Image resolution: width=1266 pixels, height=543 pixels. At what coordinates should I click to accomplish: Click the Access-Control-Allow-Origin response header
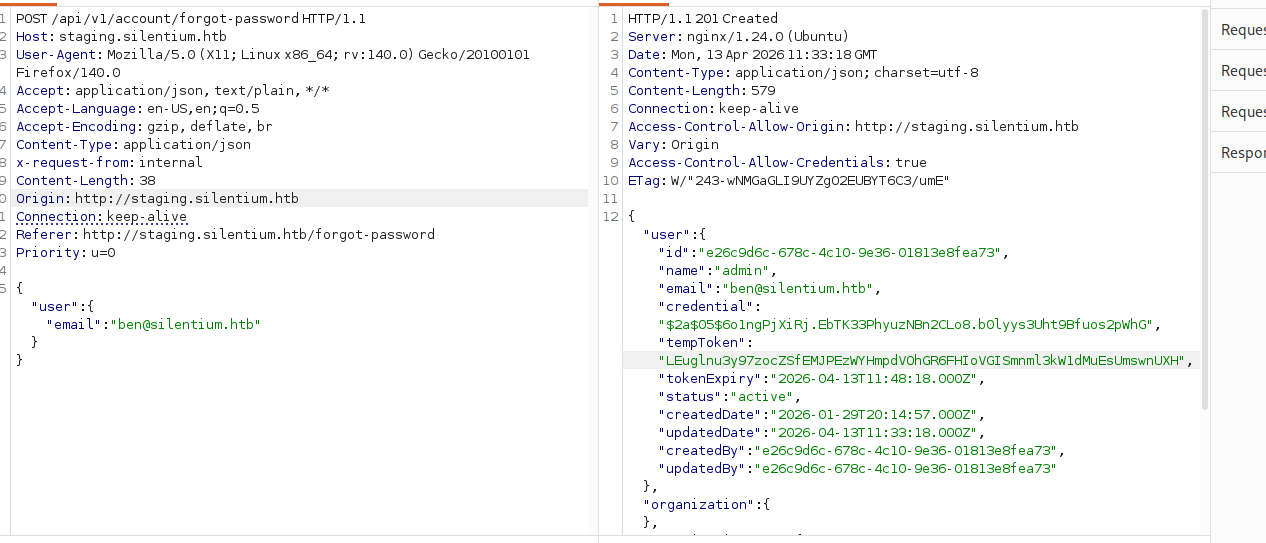(853, 127)
